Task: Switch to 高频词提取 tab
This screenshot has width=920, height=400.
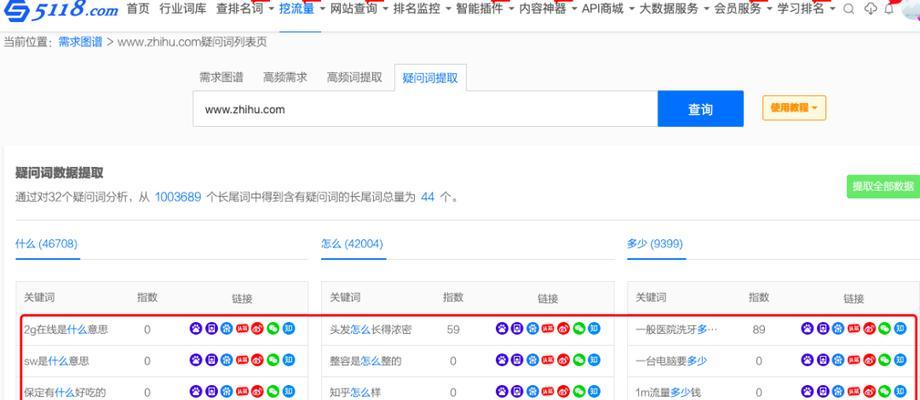Action: 354,77
